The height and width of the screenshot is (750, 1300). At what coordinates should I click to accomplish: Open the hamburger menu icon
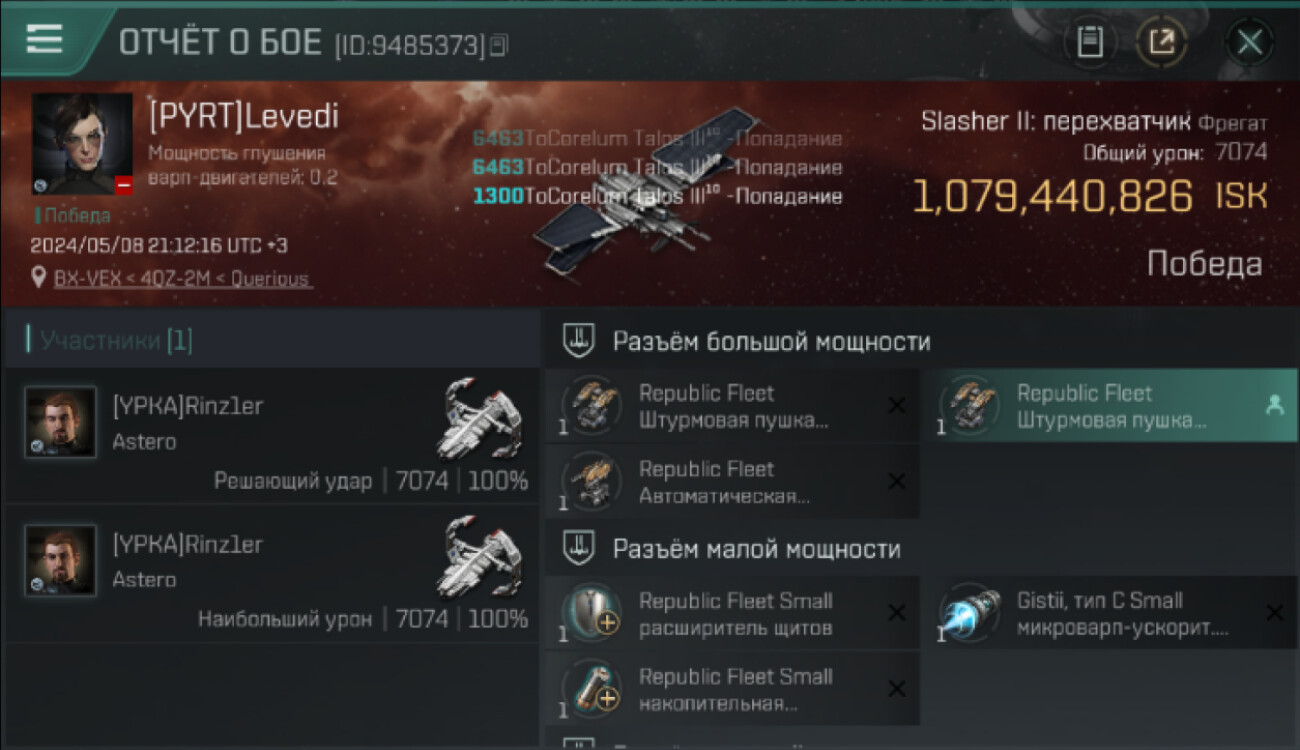click(44, 40)
